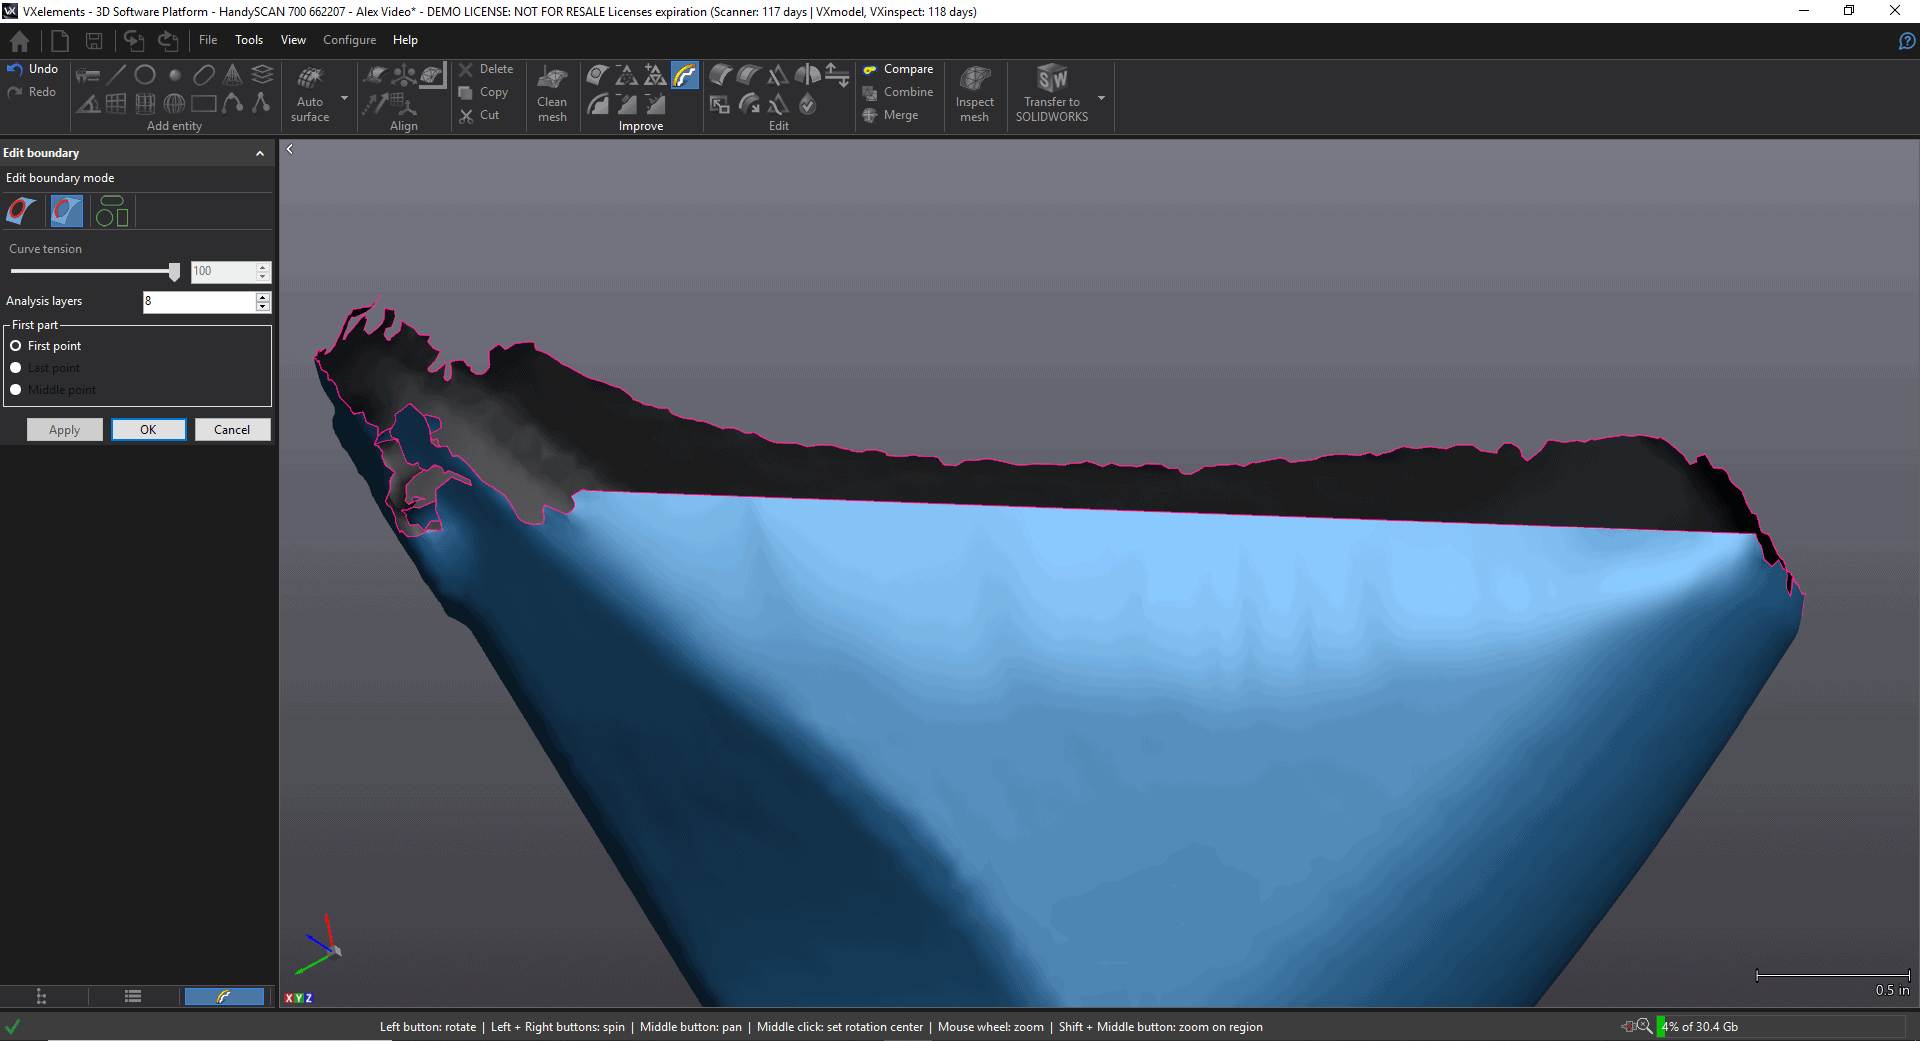This screenshot has height=1041, width=1920.
Task: Open the Transfer to SOLIDWORKS dropdown arrow
Action: [x=1102, y=98]
